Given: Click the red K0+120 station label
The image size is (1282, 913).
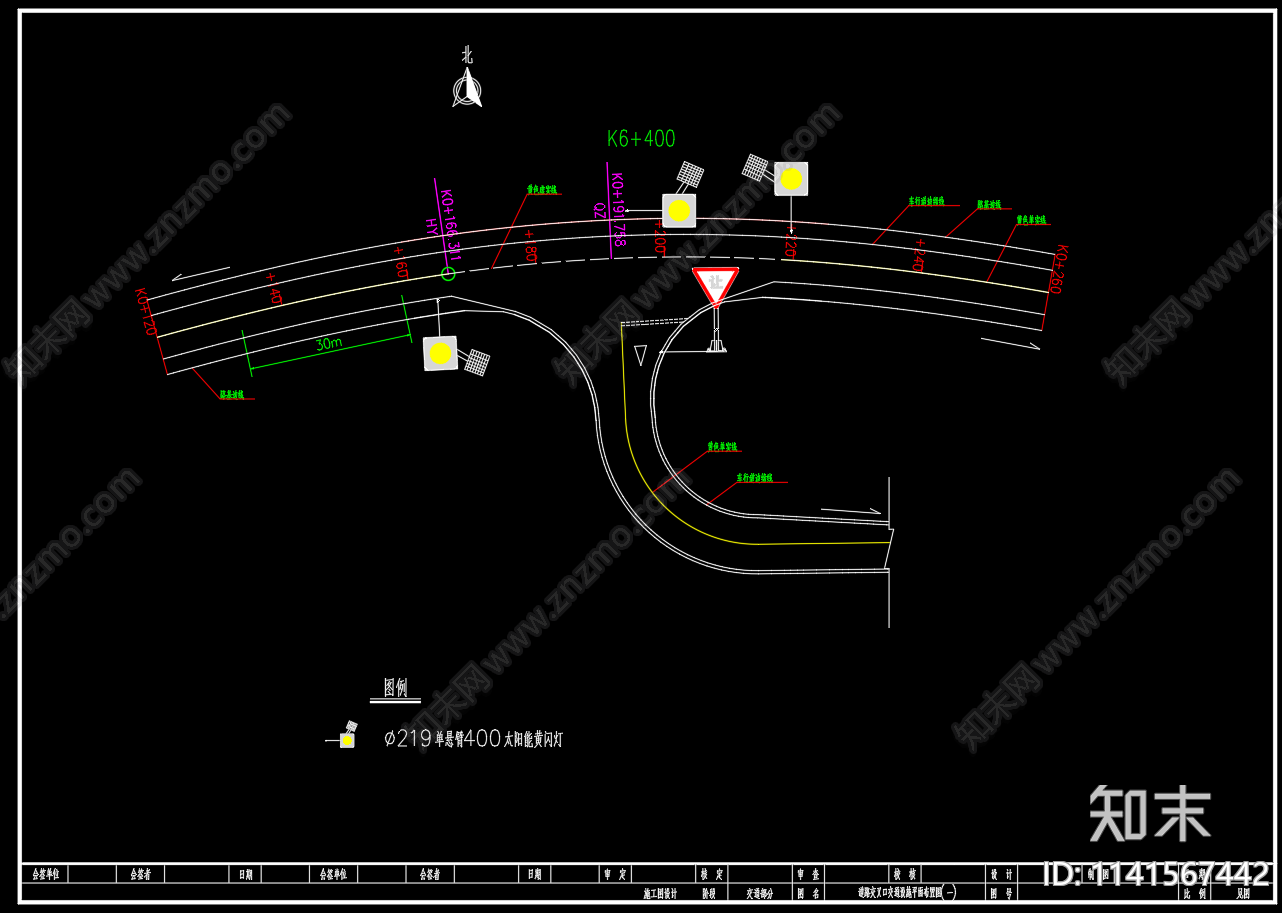Looking at the screenshot, I should [x=146, y=311].
